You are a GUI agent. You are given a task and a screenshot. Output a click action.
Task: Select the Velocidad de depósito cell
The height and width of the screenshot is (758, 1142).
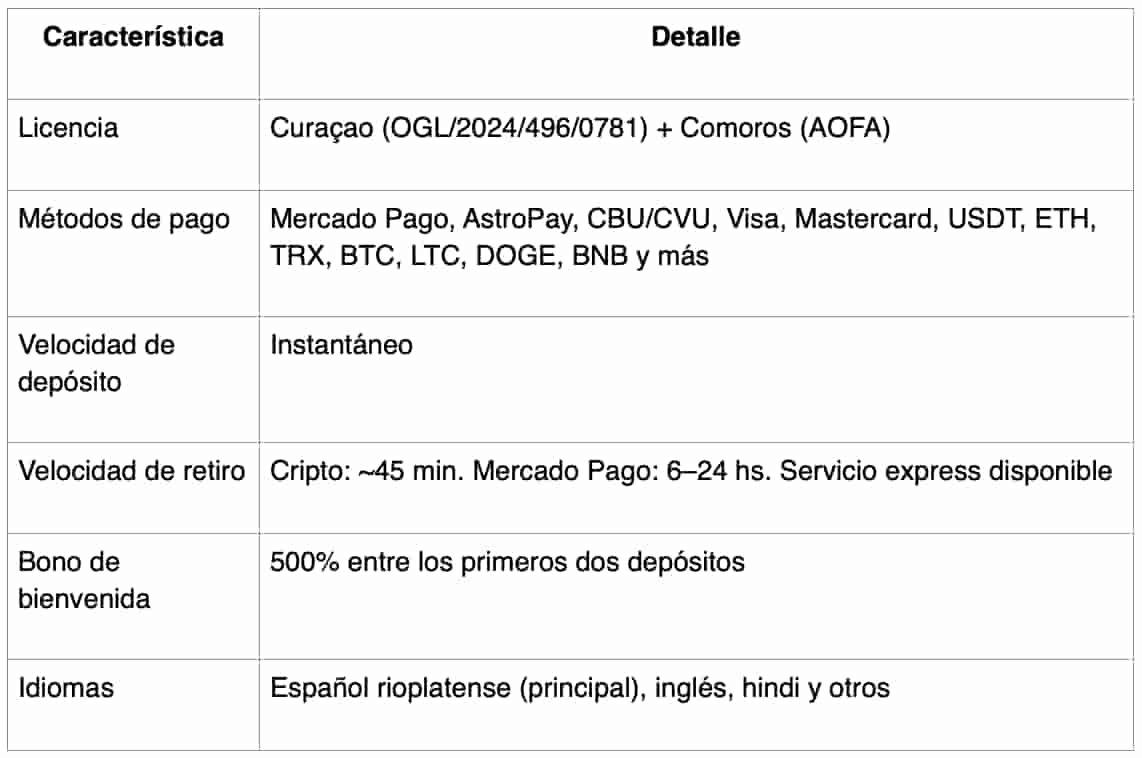(96, 363)
